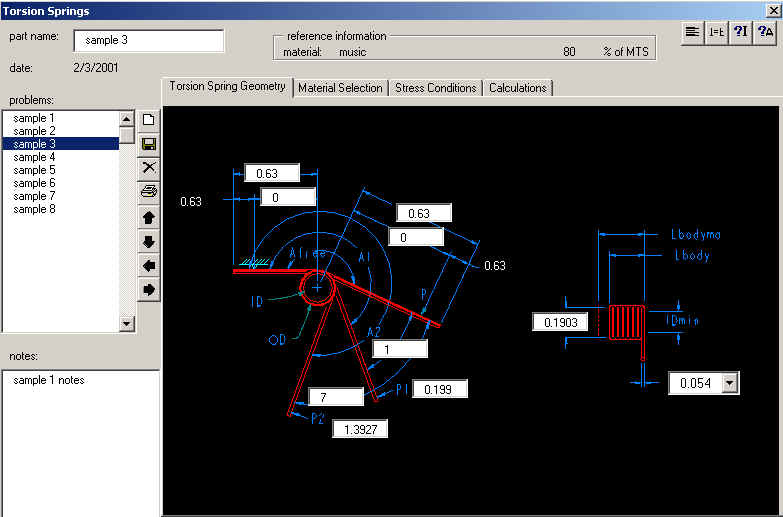
Task: Save the problem with the floppy disk icon
Action: click(x=149, y=144)
